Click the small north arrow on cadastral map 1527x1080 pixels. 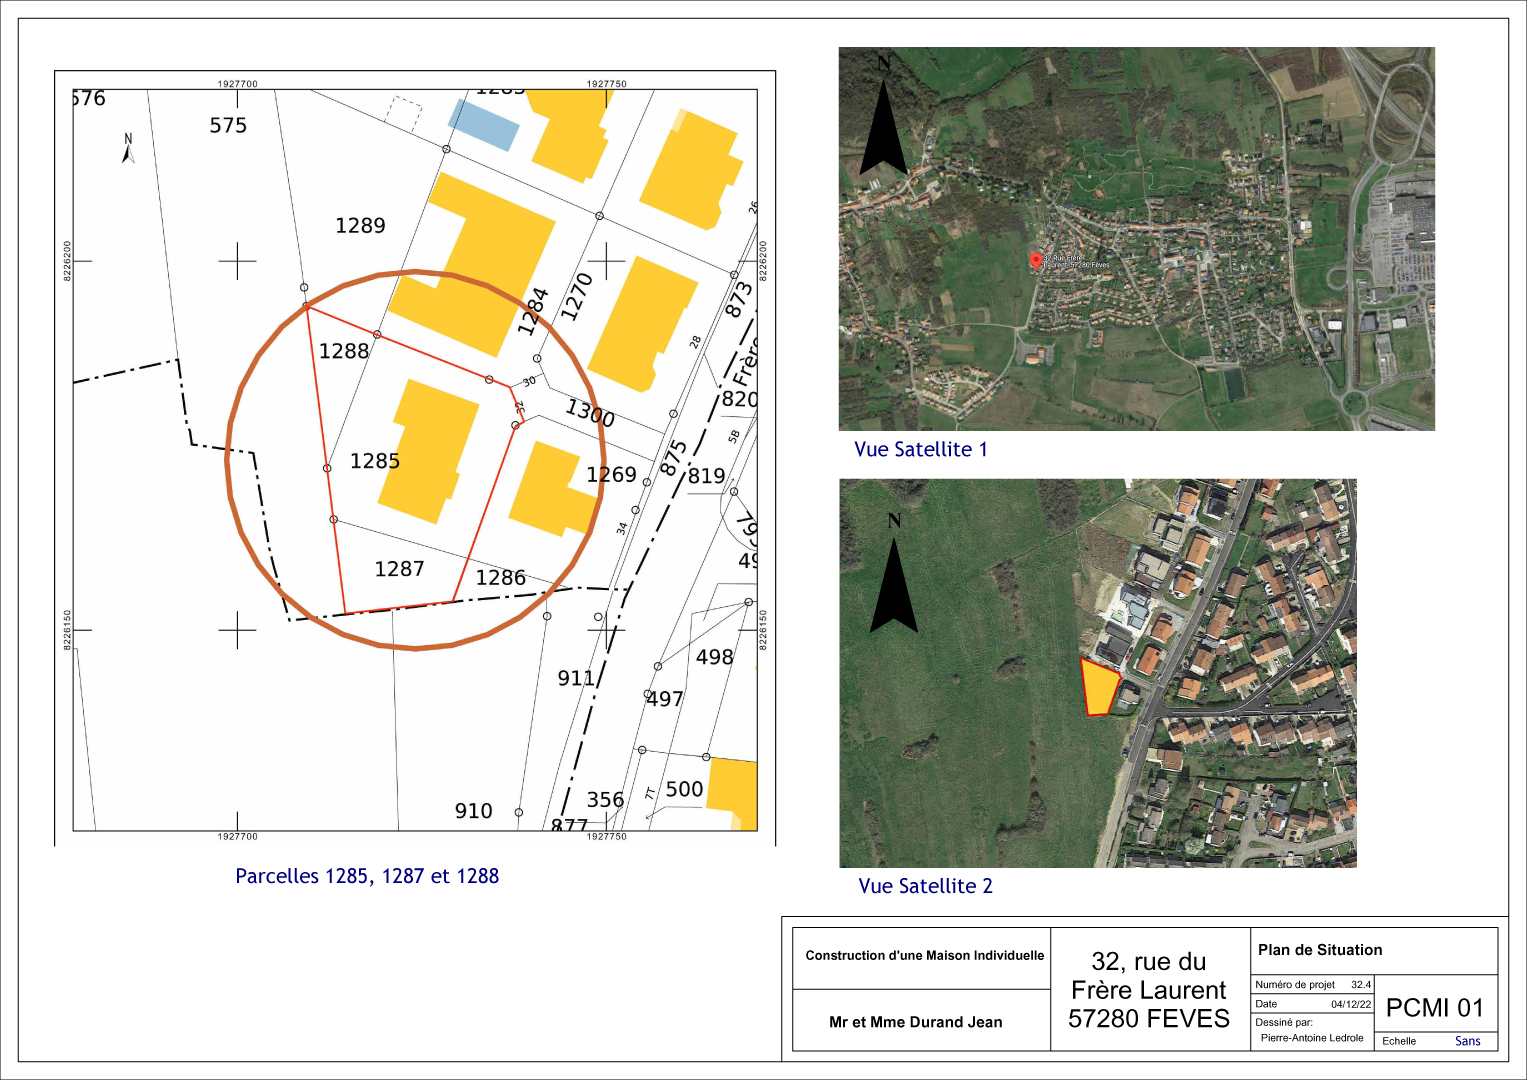point(128,149)
